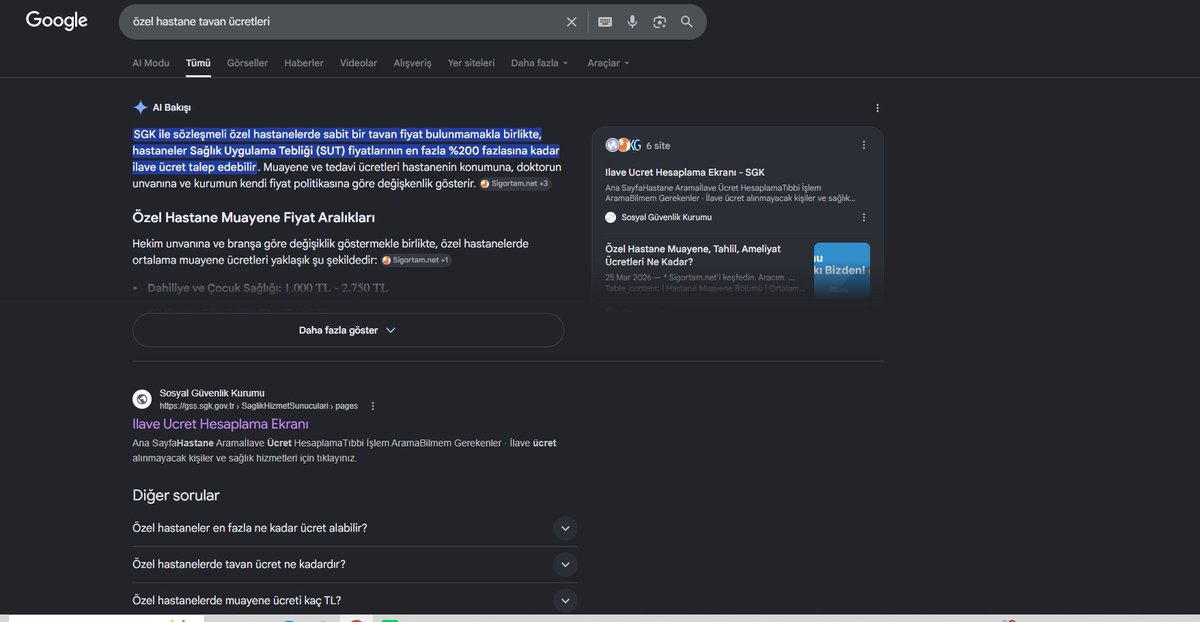Open the Araçlar dropdown
The height and width of the screenshot is (622, 1200).
[x=608, y=63]
